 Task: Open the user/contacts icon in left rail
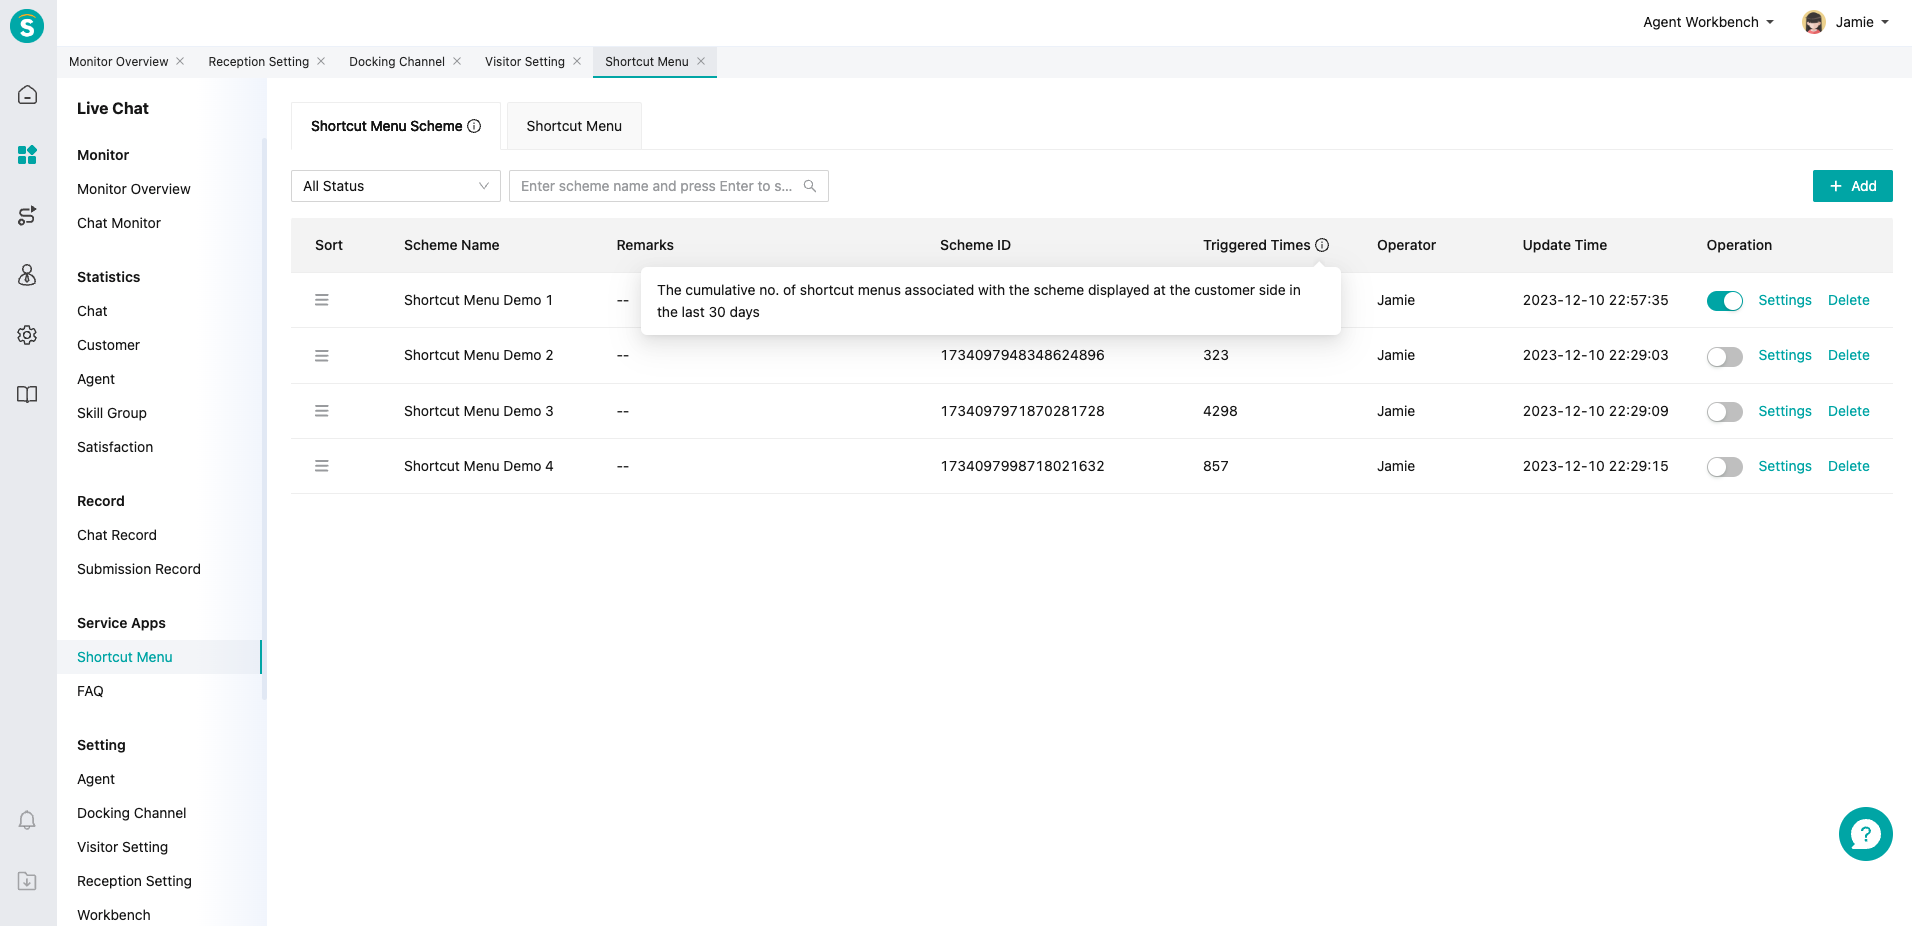tap(27, 275)
